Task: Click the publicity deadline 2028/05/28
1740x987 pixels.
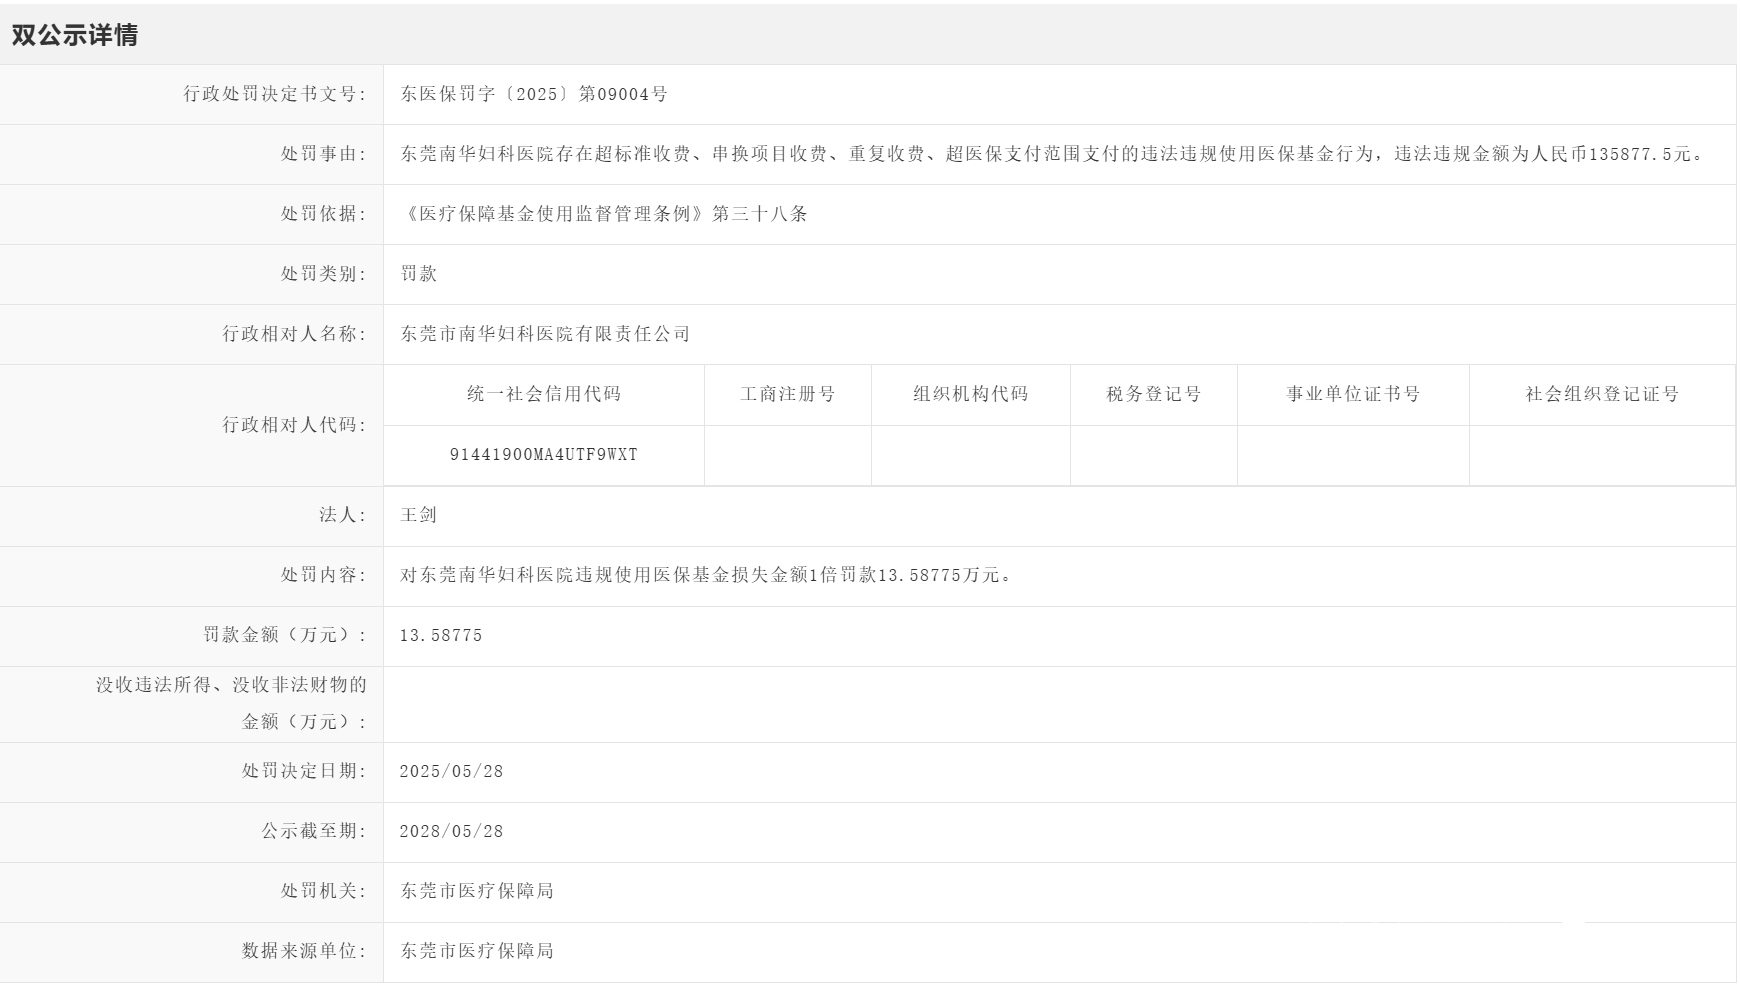Action: (451, 831)
